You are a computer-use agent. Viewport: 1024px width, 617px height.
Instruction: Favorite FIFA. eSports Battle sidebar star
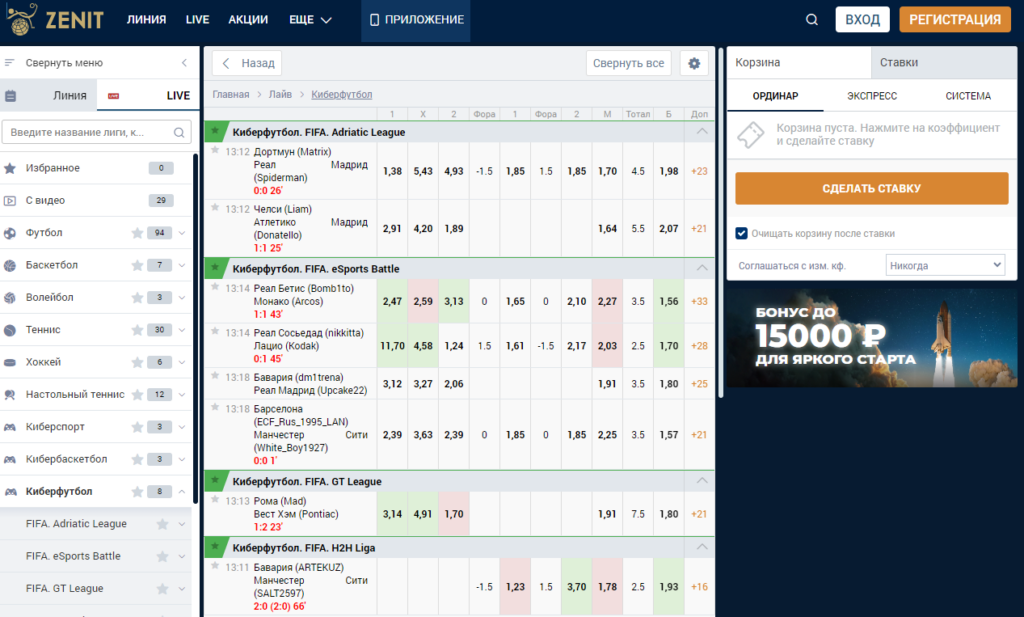coord(163,556)
